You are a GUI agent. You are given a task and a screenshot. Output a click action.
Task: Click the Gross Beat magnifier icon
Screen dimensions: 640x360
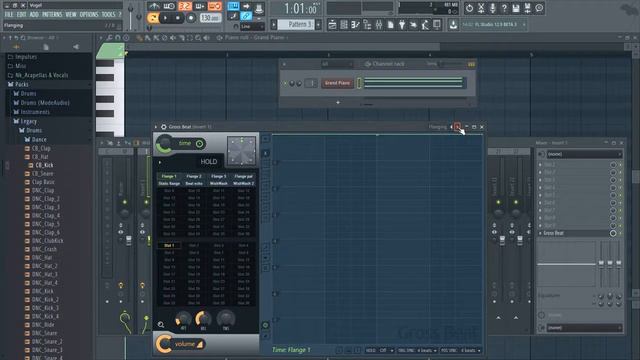point(161,324)
